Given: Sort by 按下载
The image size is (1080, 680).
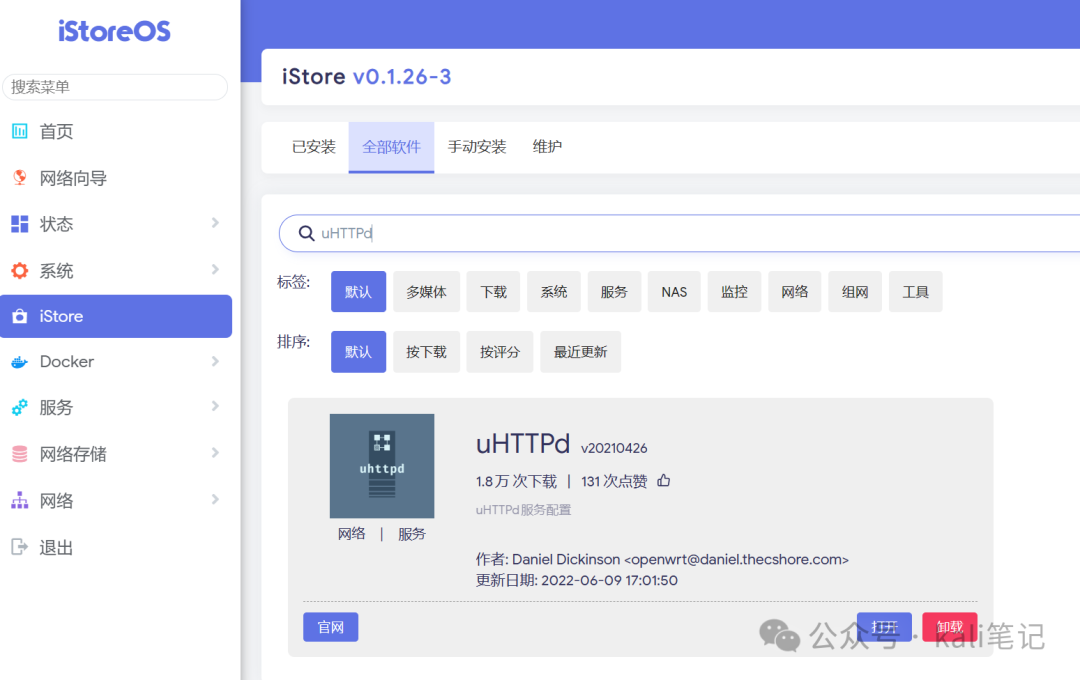Looking at the screenshot, I should (426, 351).
